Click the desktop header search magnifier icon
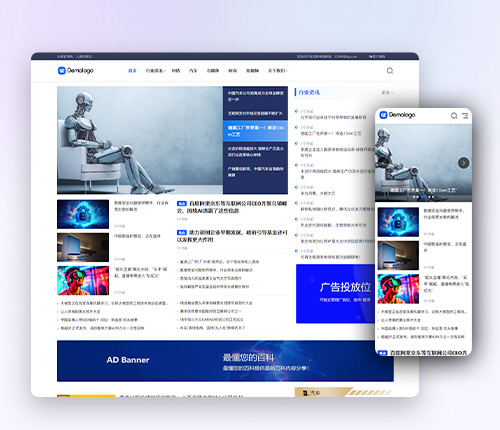Viewport: 500px width, 430px height. (390, 71)
